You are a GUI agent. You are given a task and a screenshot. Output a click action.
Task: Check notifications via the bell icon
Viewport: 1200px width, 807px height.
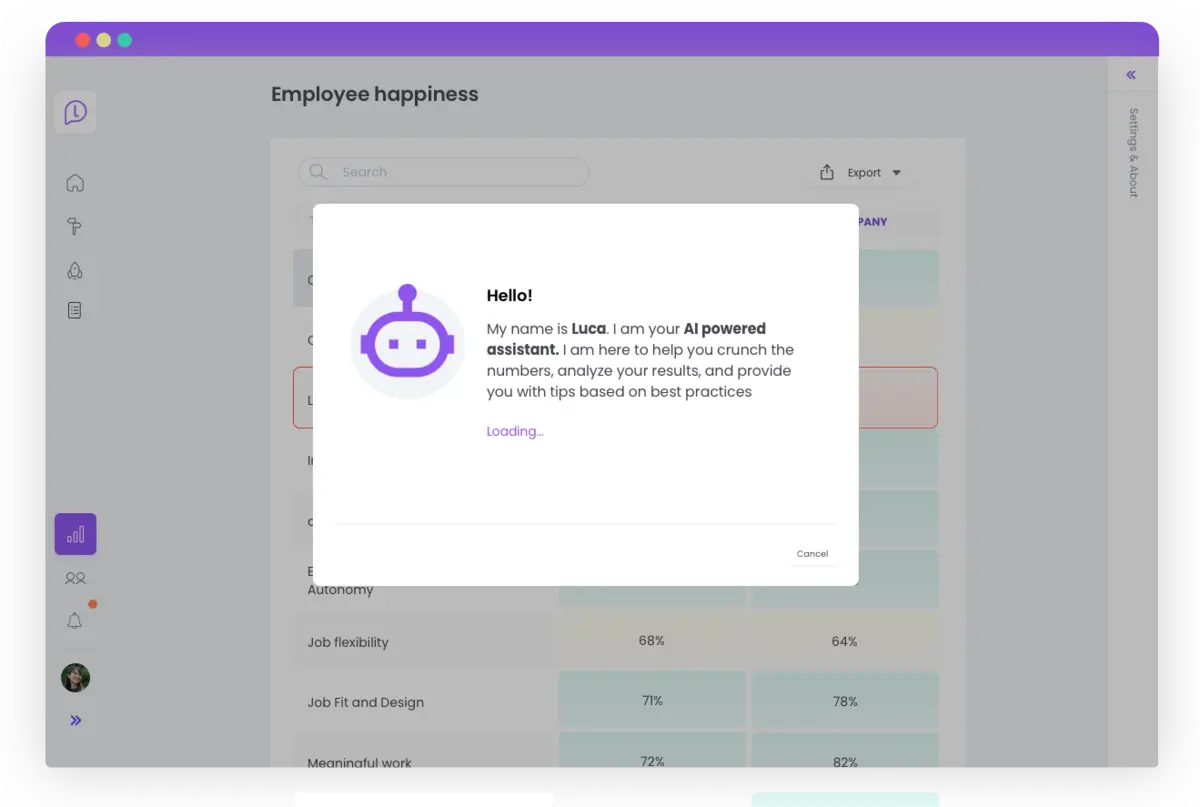74,621
